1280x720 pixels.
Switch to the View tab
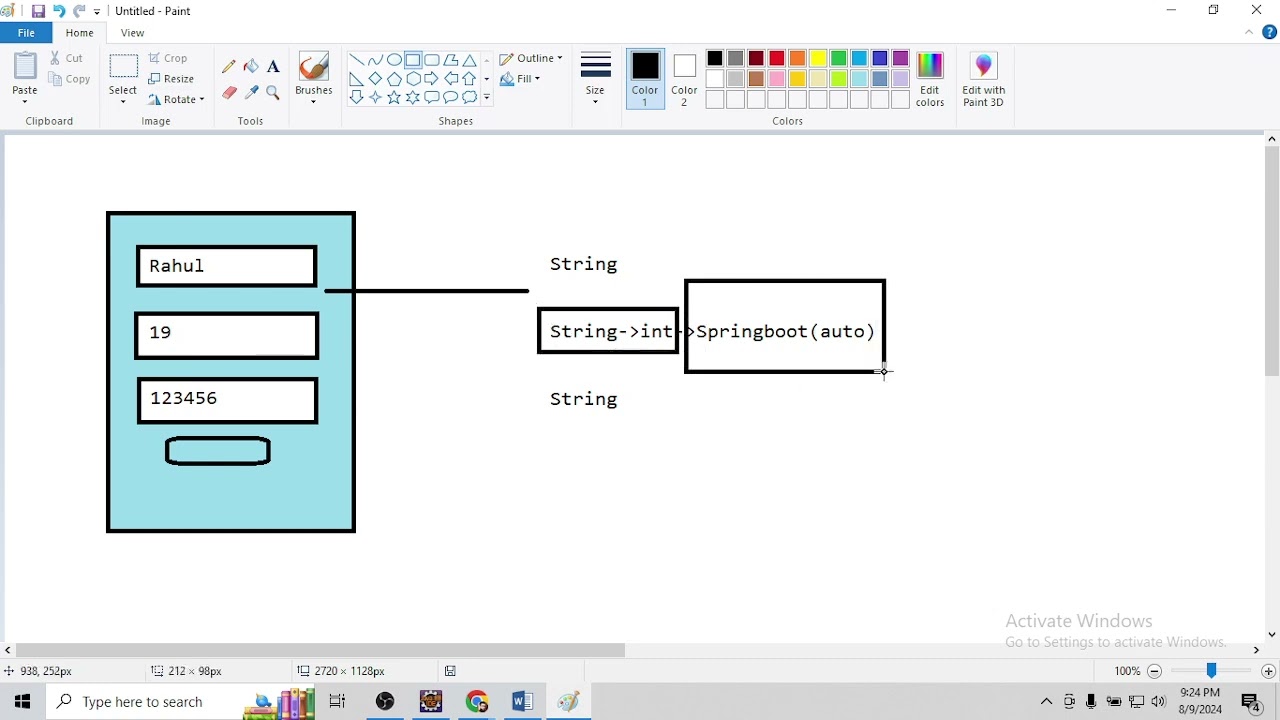pos(132,33)
